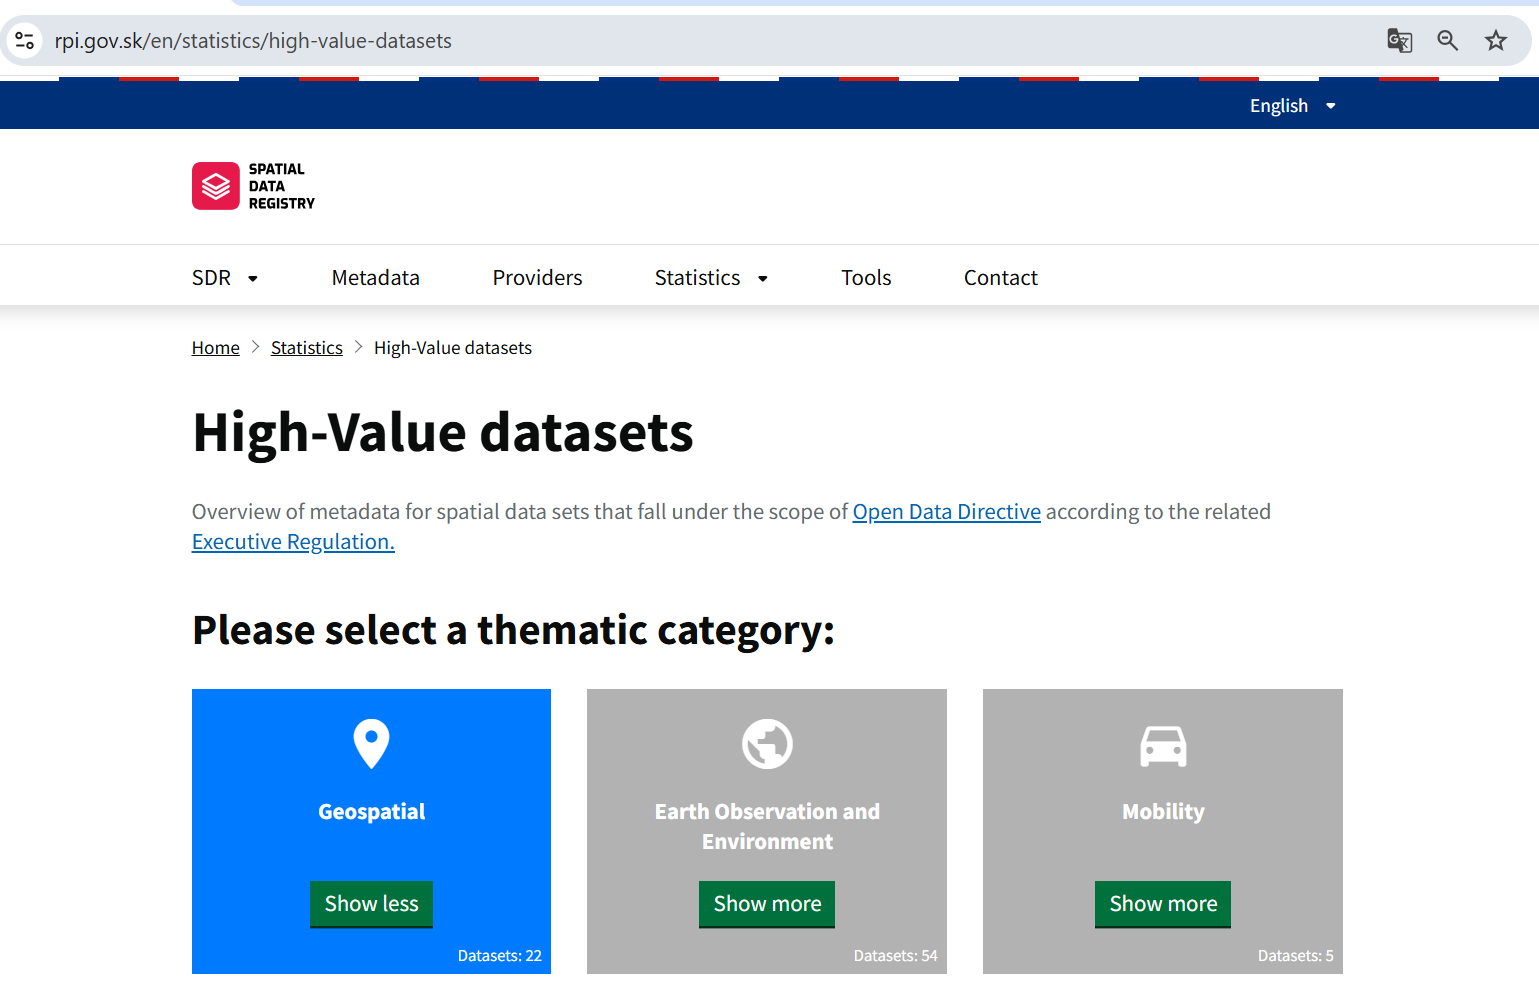Follow the Executive Regulation hyperlink
This screenshot has width=1539, height=990.
[291, 541]
